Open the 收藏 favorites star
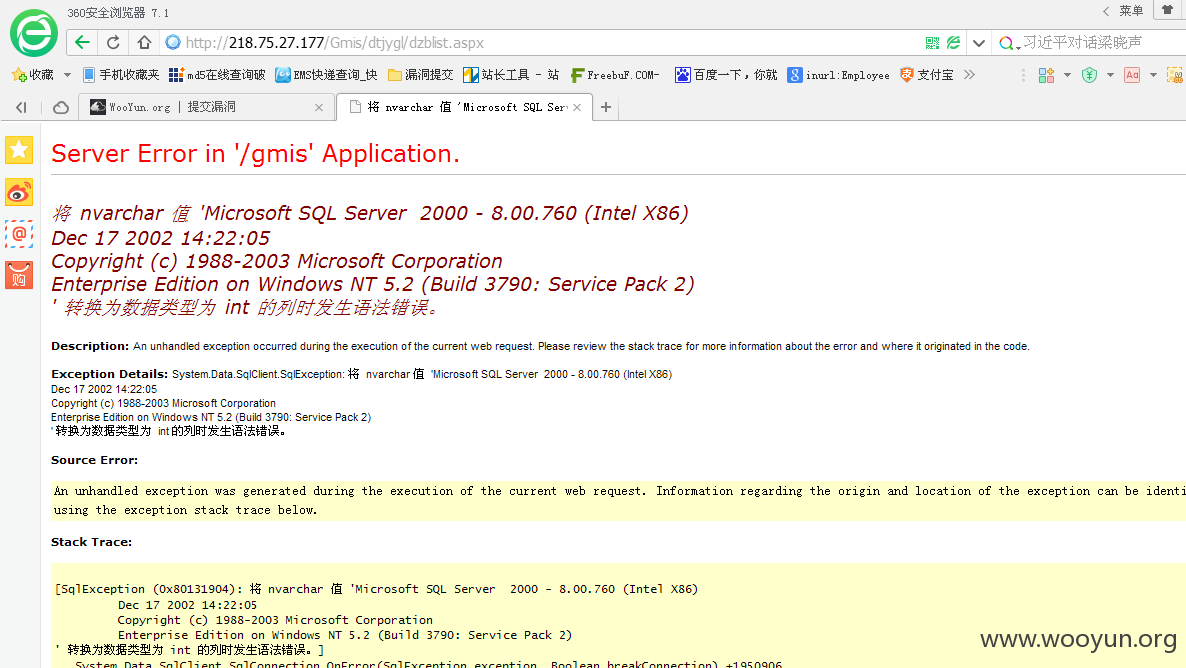Viewport: 1186px width, 668px height. [x=33, y=75]
